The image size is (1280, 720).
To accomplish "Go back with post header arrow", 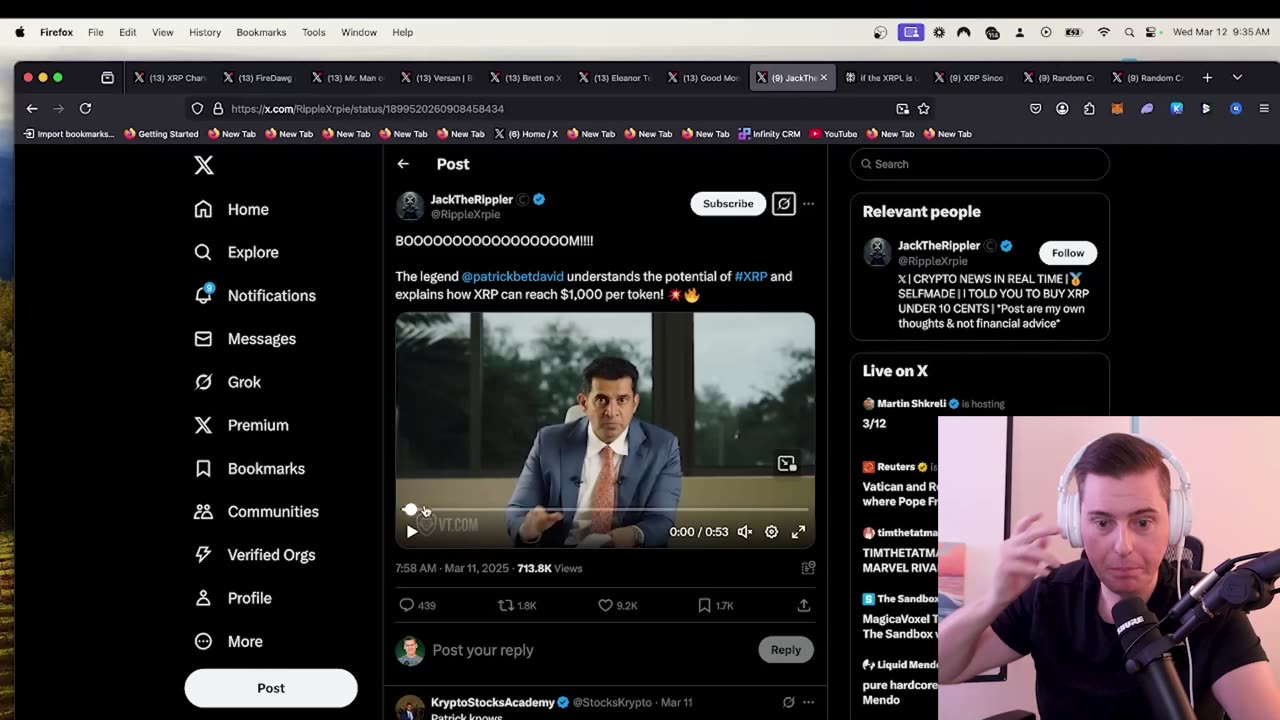I will click(x=403, y=164).
